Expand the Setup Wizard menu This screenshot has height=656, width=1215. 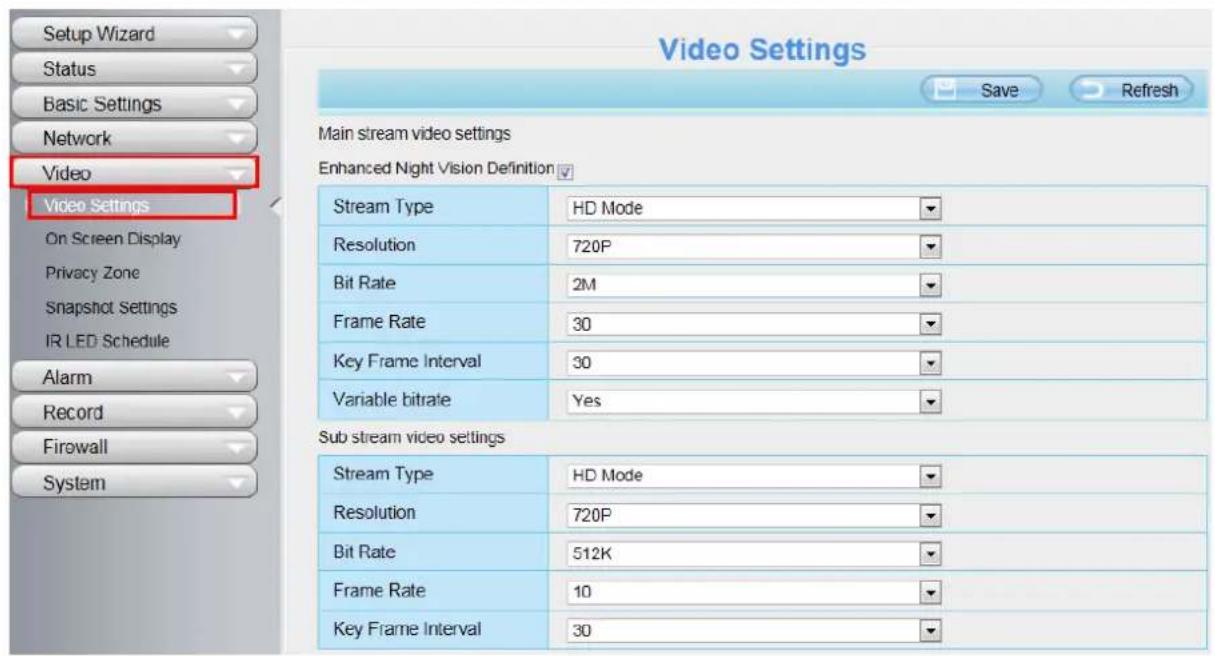[135, 34]
